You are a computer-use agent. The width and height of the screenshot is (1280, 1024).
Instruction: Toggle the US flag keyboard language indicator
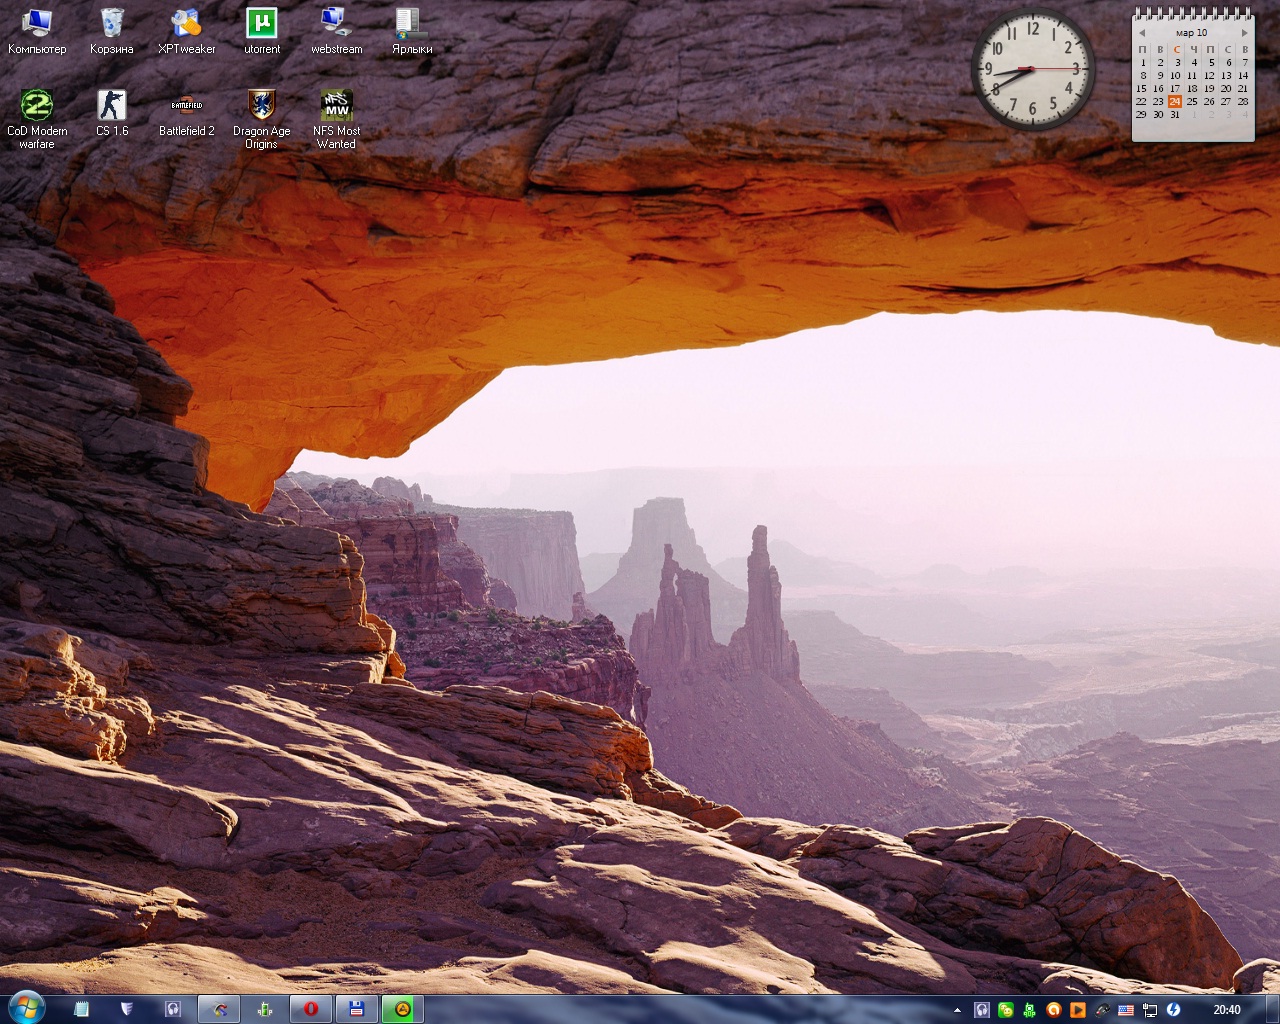1126,1010
